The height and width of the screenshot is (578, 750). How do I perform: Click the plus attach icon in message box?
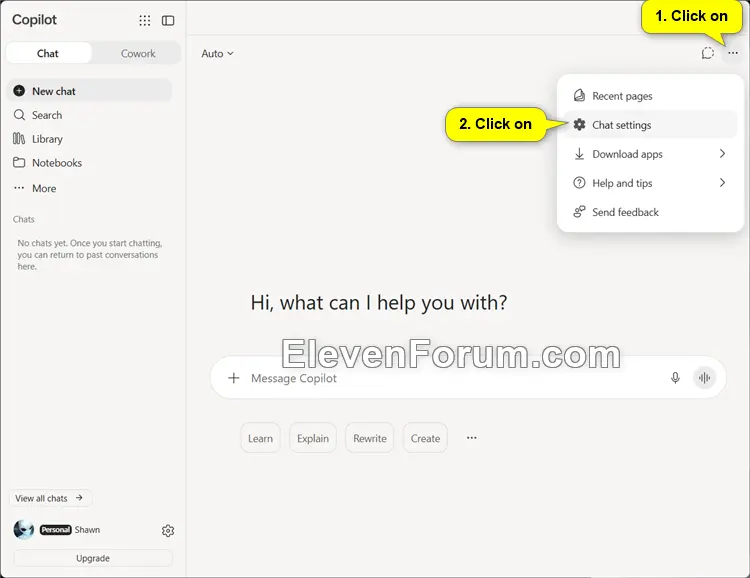(233, 378)
